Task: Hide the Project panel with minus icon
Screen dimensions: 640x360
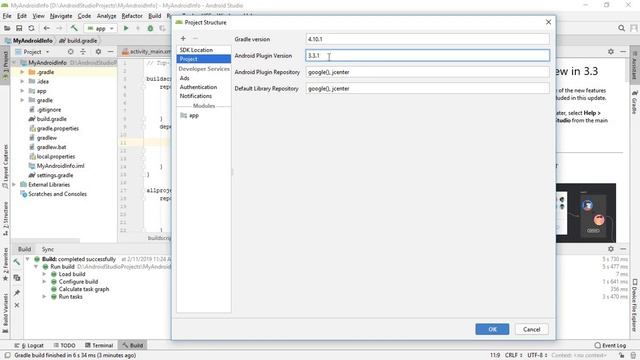Action: pyautogui.click(x=110, y=52)
